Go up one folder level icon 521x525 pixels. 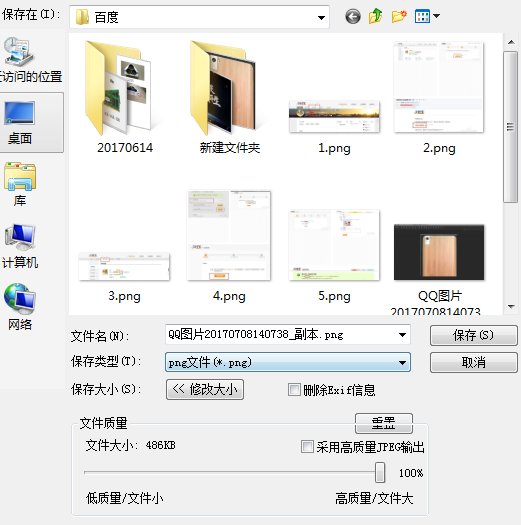coord(376,16)
